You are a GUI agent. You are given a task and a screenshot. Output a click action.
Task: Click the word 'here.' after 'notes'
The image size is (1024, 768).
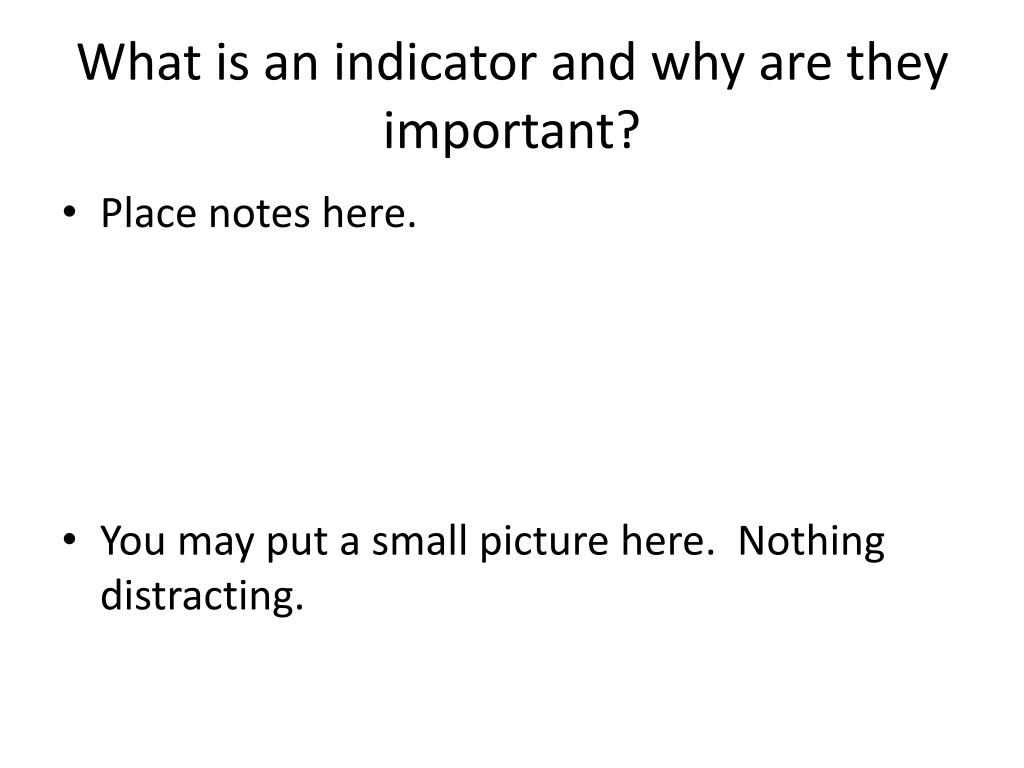click(x=369, y=213)
